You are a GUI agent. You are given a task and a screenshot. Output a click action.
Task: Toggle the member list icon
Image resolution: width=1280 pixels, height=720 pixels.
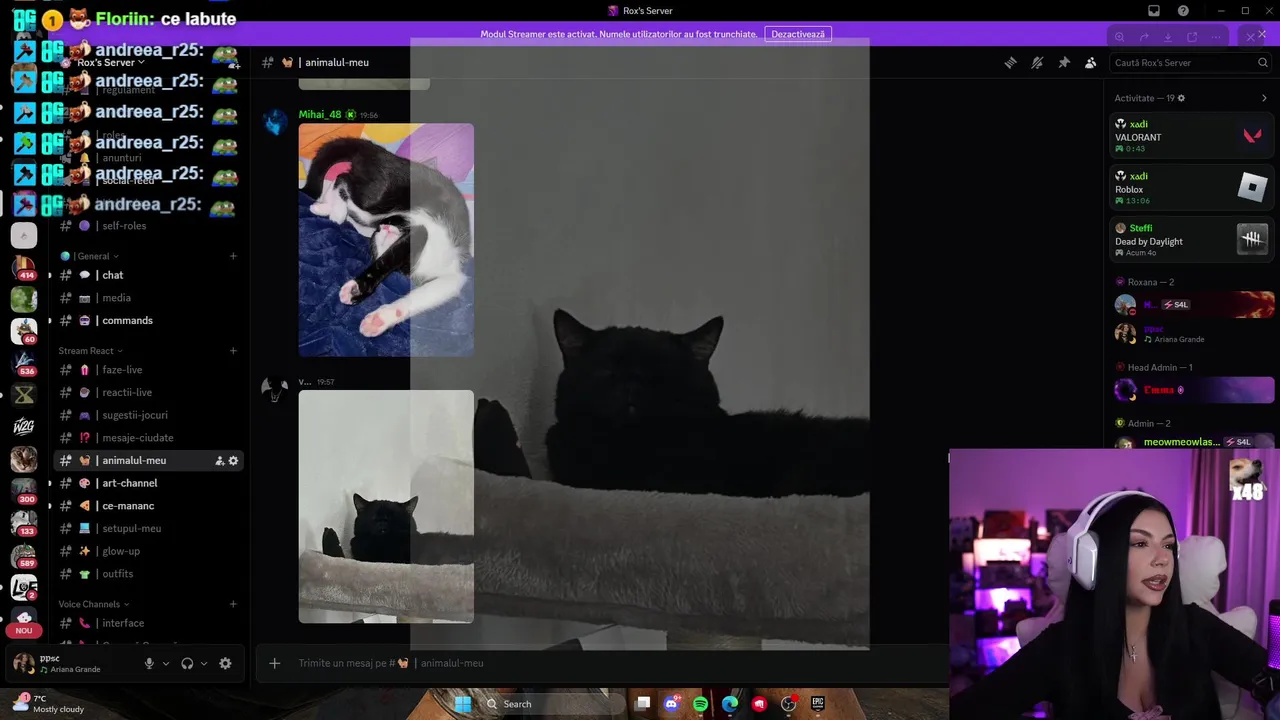click(1090, 62)
